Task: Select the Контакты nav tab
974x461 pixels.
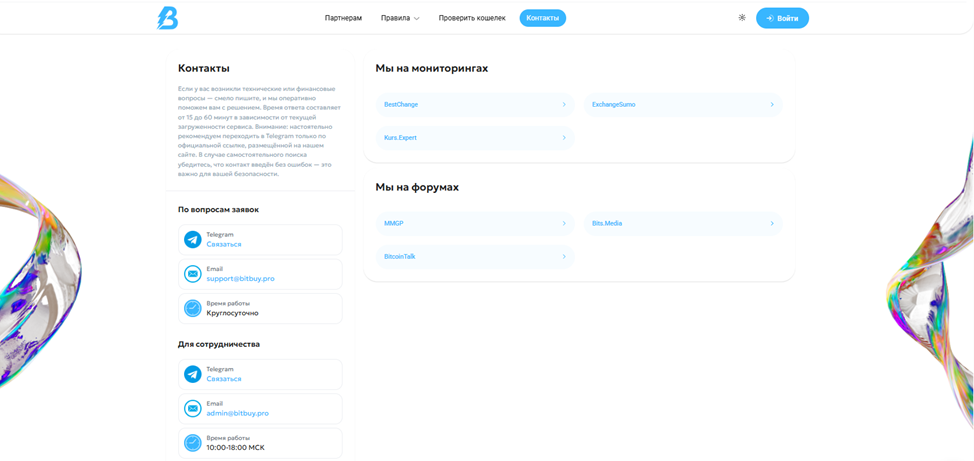Action: pos(542,18)
